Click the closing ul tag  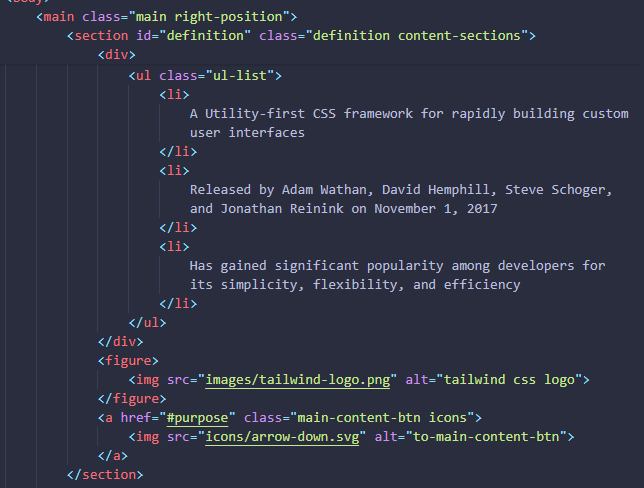[147, 322]
